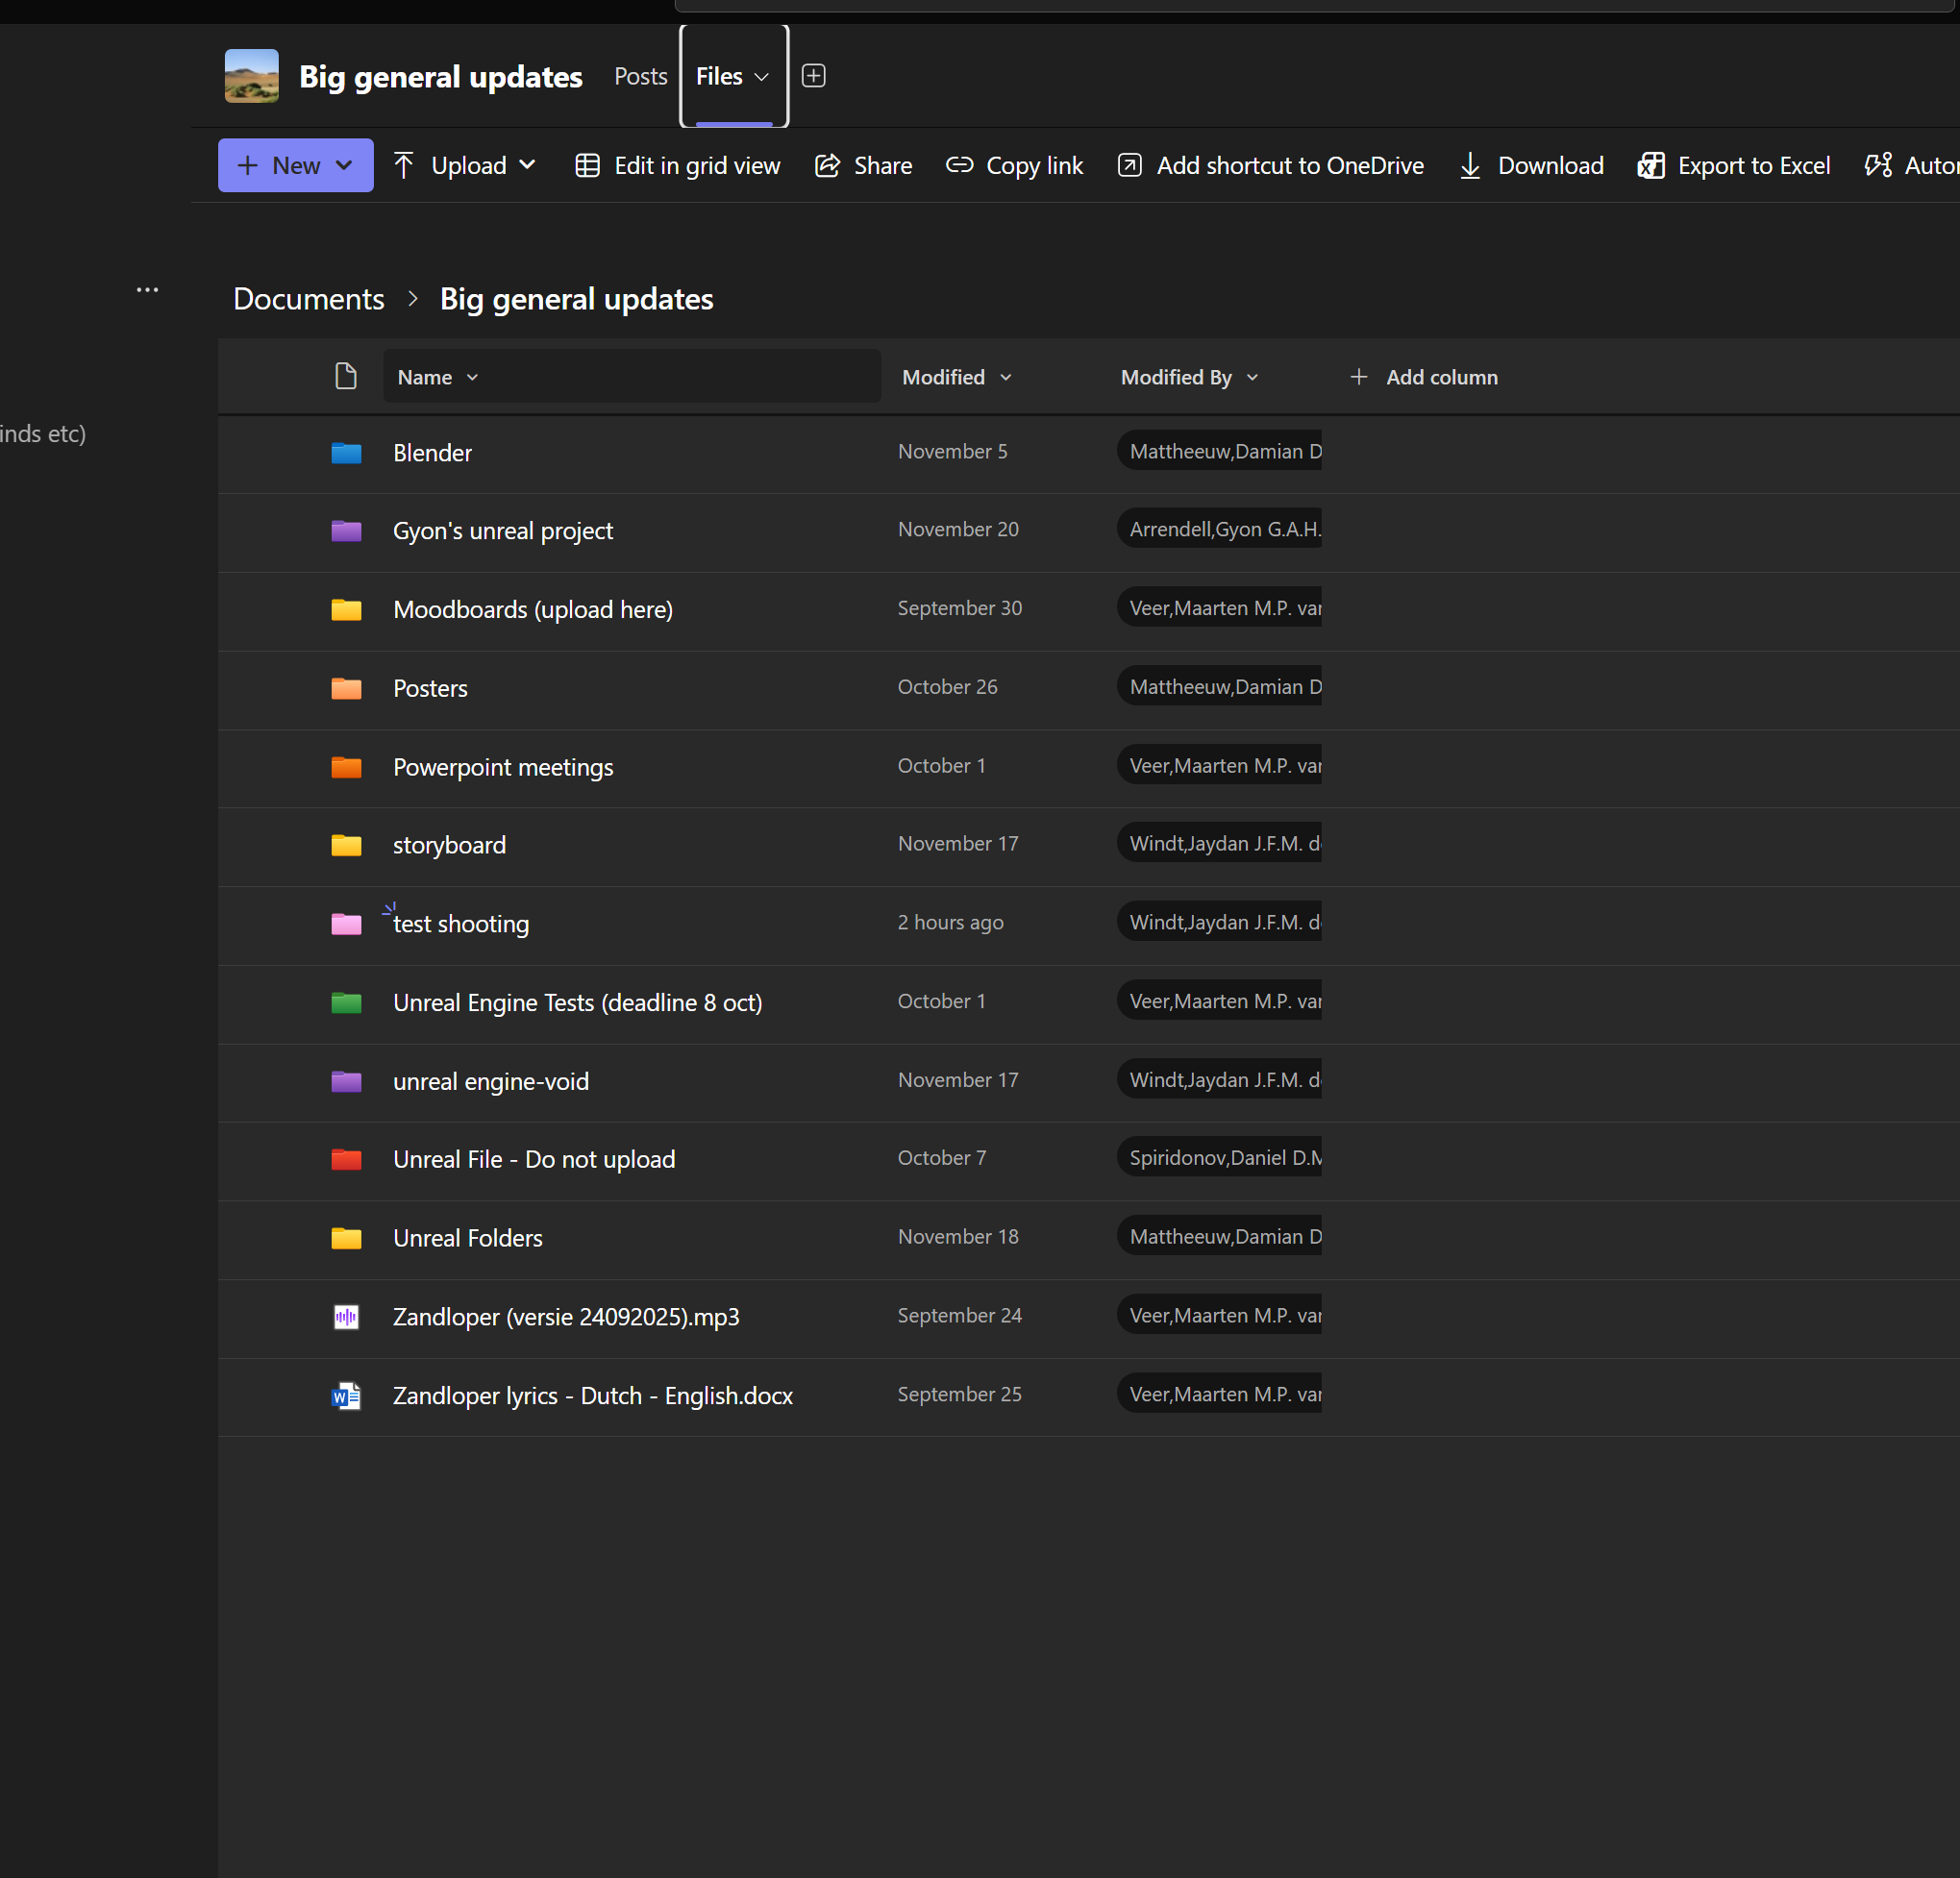Open the red Unreal File folder
Image resolution: width=1960 pixels, height=1878 pixels.
pos(533,1159)
